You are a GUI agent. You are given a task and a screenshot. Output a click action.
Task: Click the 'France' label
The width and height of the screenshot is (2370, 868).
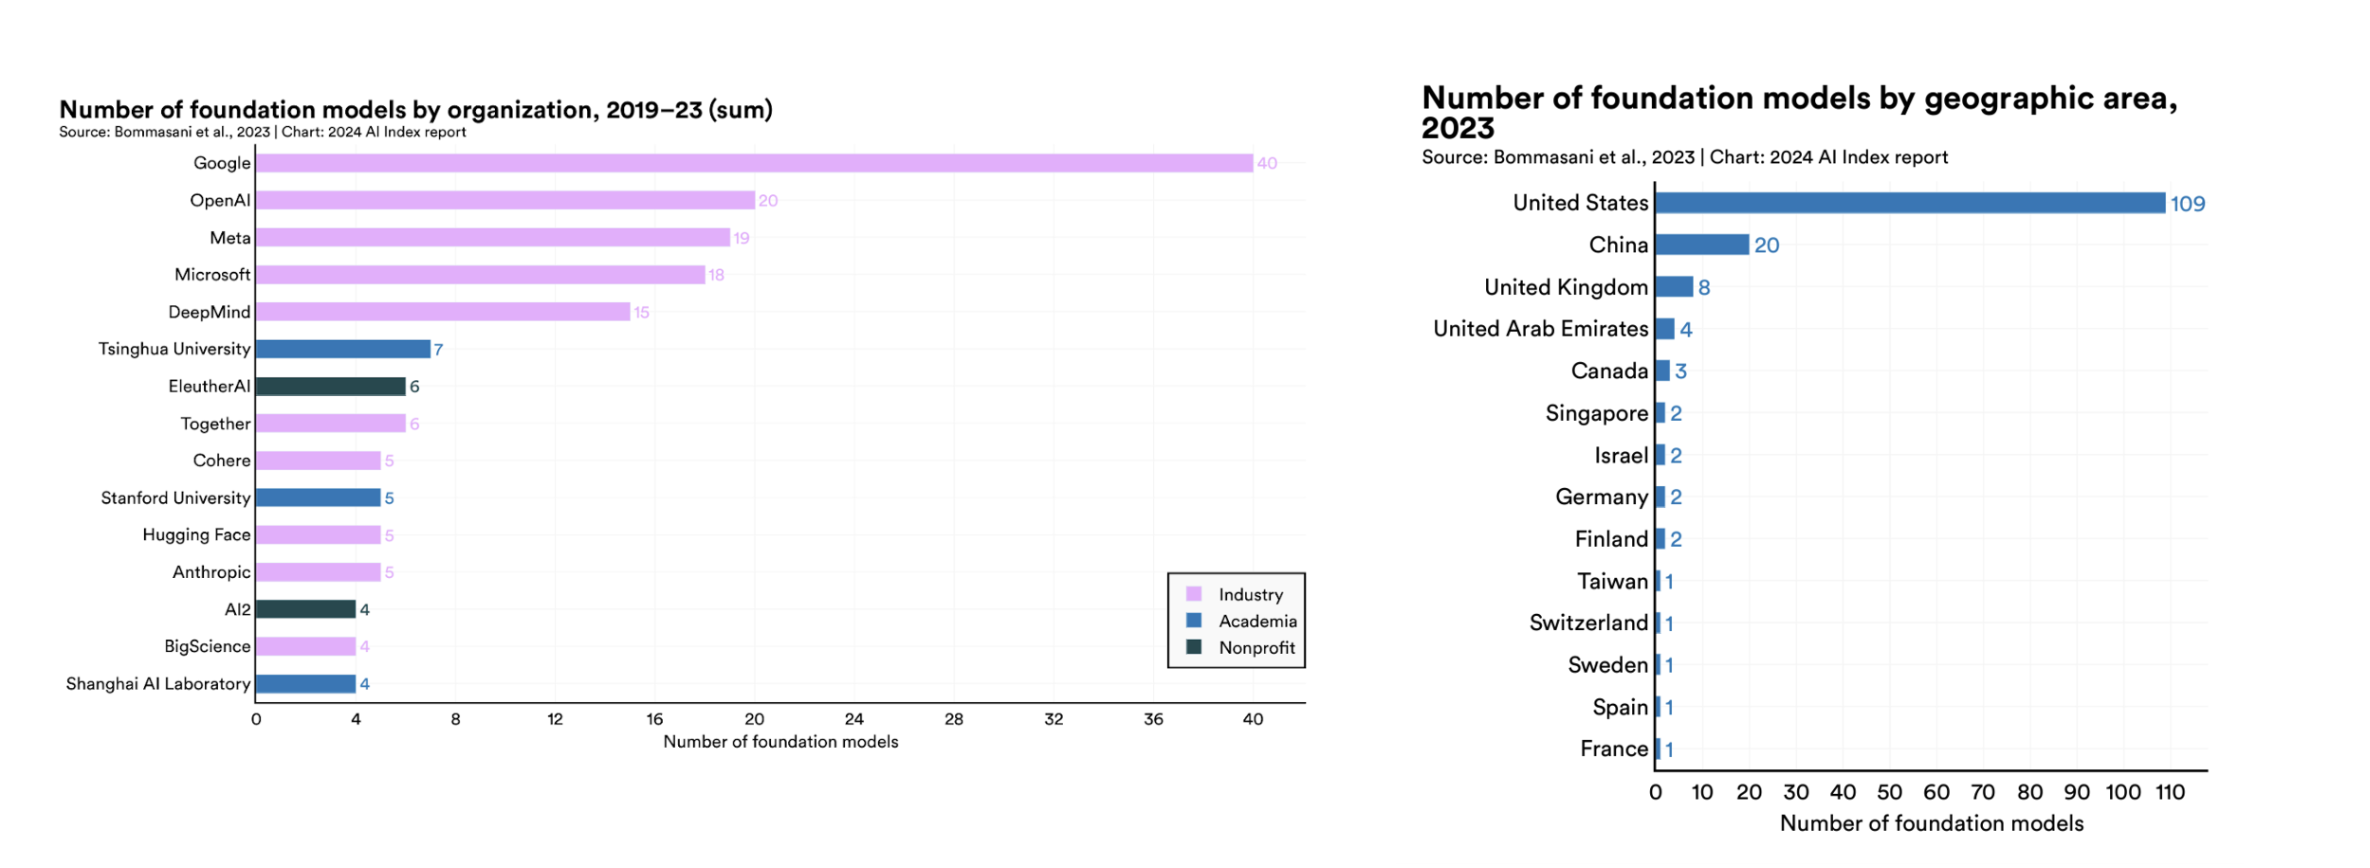[x=1614, y=749]
